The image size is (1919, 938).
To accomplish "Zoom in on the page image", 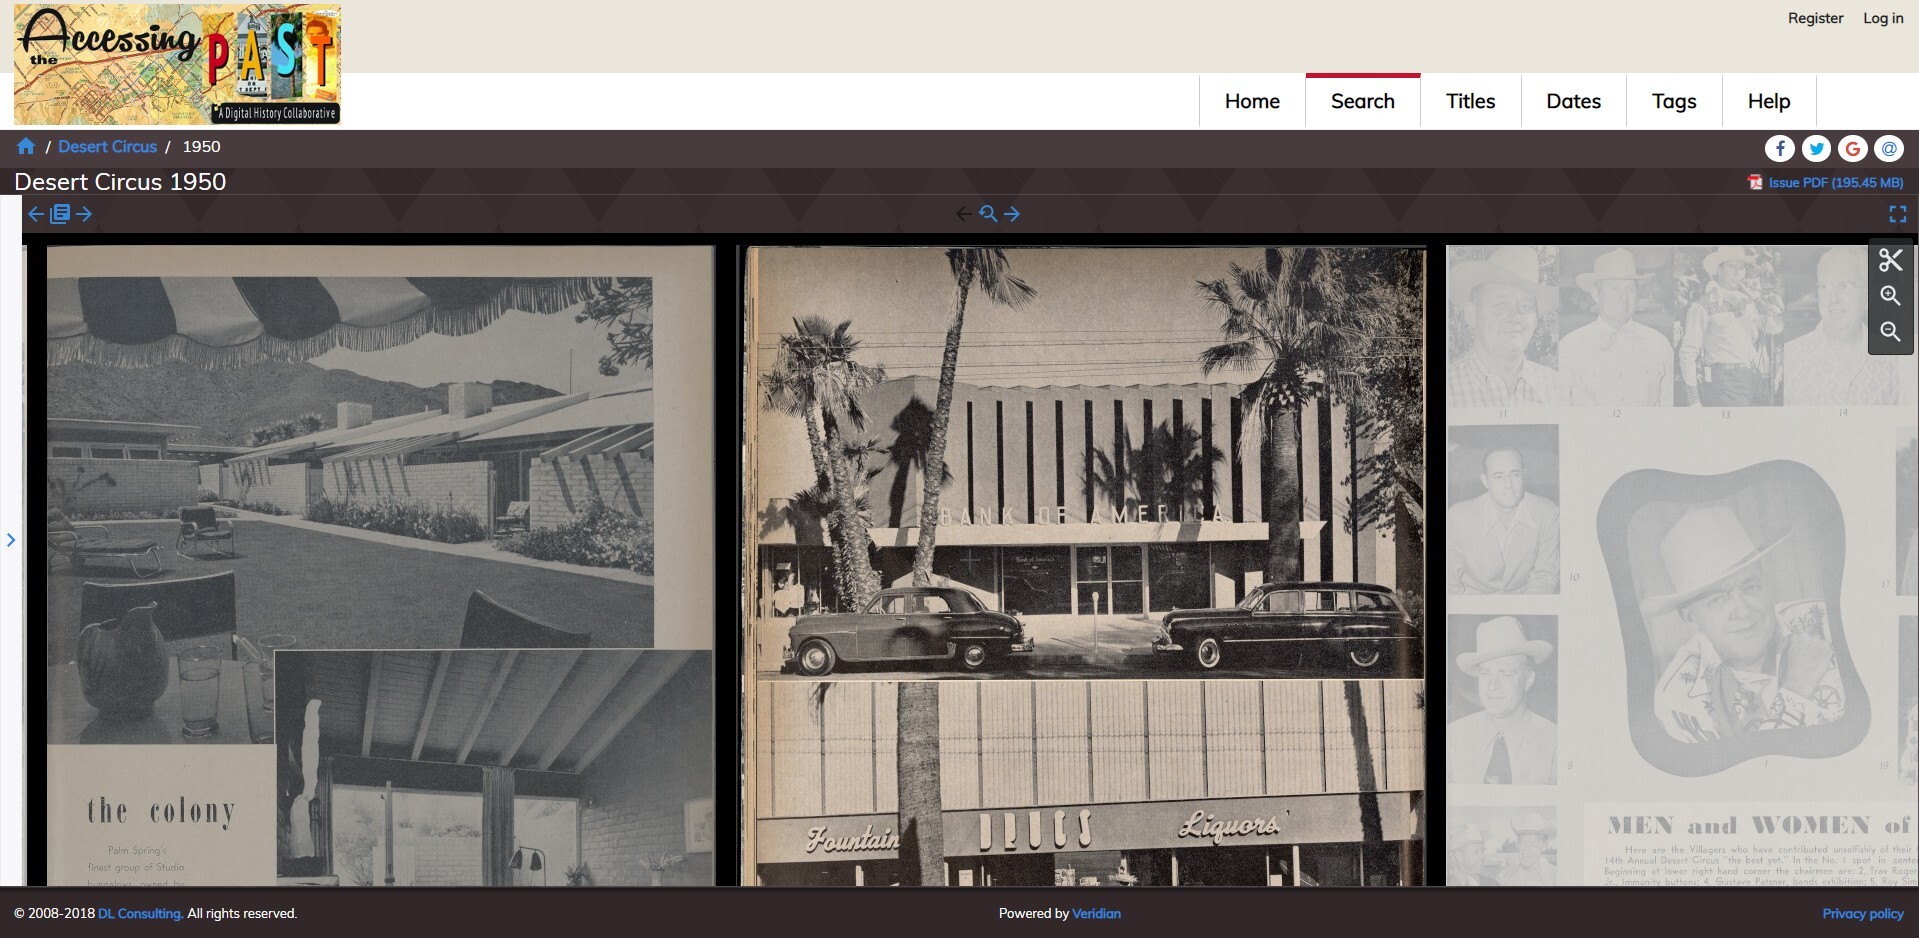I will click(x=1891, y=296).
